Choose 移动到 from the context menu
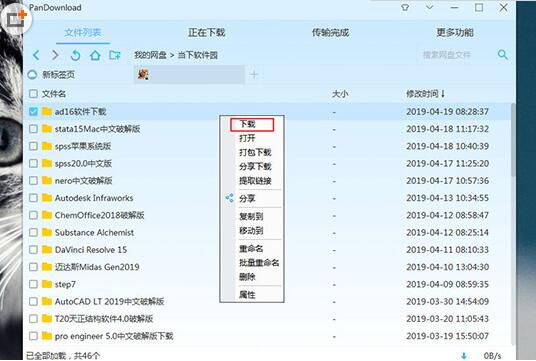536x361 pixels. 251,230
